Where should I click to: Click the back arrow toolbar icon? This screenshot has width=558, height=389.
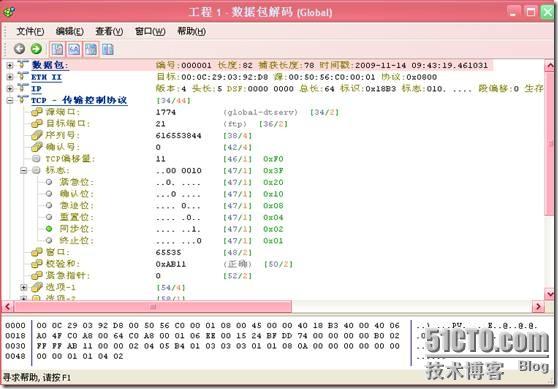(x=19, y=49)
